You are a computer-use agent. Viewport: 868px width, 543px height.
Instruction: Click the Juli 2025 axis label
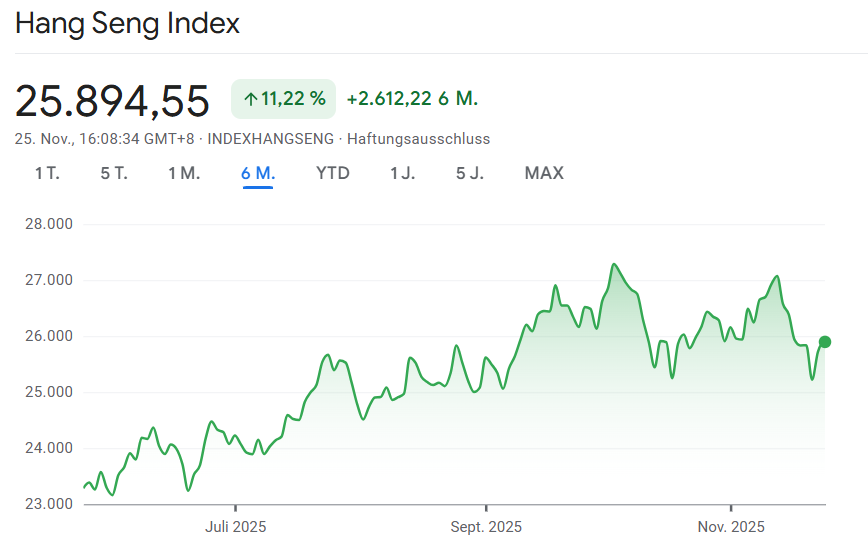click(236, 526)
